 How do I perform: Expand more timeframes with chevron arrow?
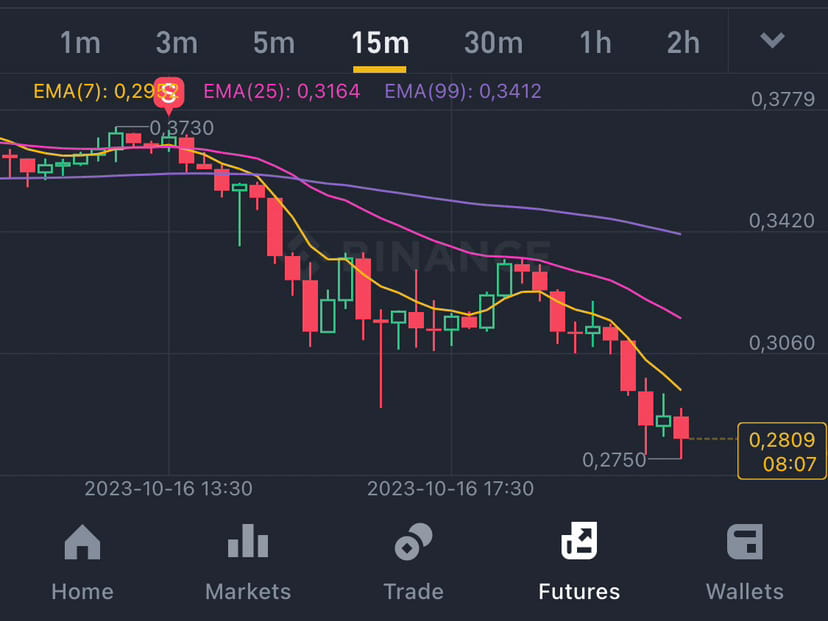coord(772,40)
